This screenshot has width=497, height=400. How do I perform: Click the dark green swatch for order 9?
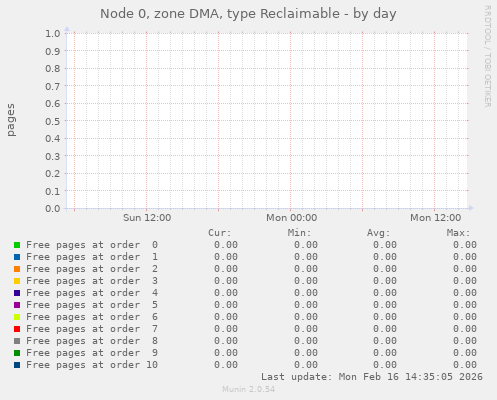click(17, 353)
